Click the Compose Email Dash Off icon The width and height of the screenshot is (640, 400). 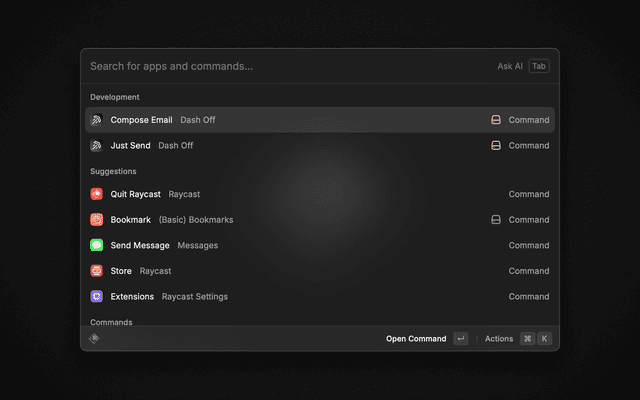[x=97, y=120]
